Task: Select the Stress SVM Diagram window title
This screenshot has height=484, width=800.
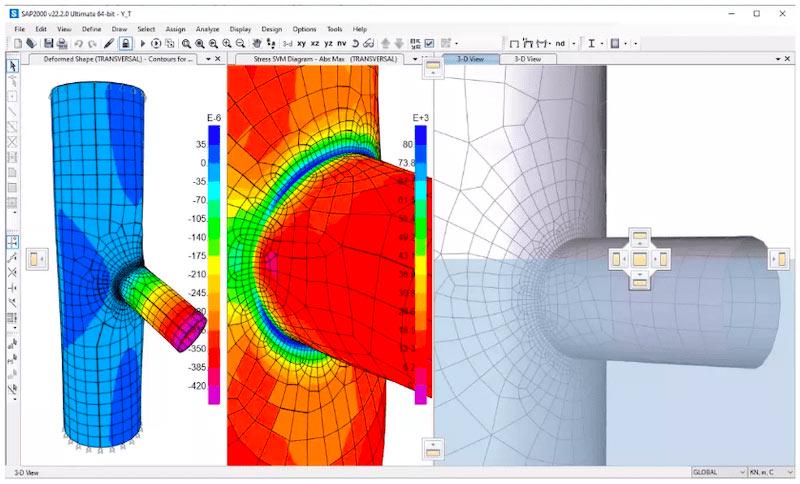Action: pyautogui.click(x=325, y=59)
